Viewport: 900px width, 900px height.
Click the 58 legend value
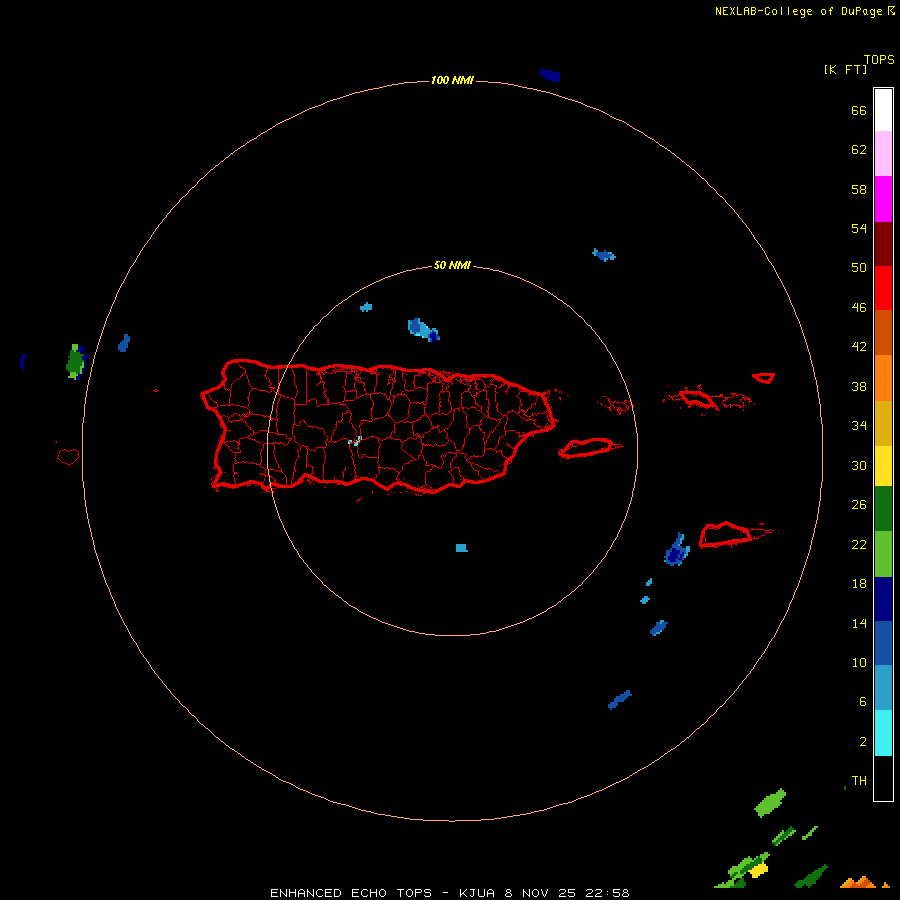[x=859, y=189]
